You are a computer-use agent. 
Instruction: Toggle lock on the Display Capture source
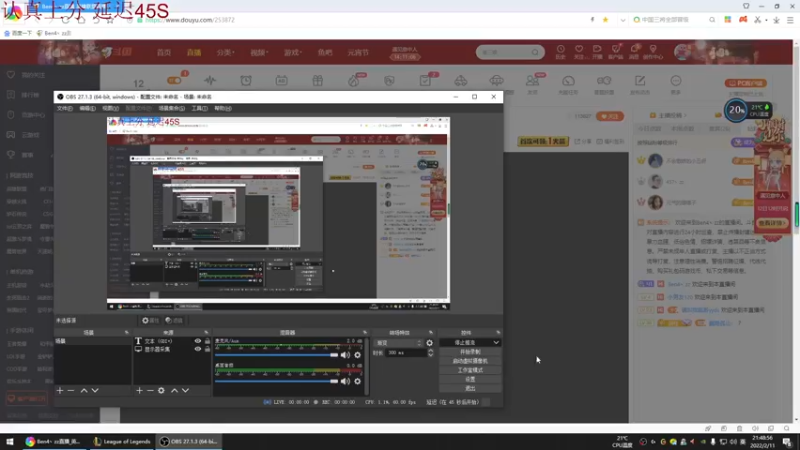point(207,349)
